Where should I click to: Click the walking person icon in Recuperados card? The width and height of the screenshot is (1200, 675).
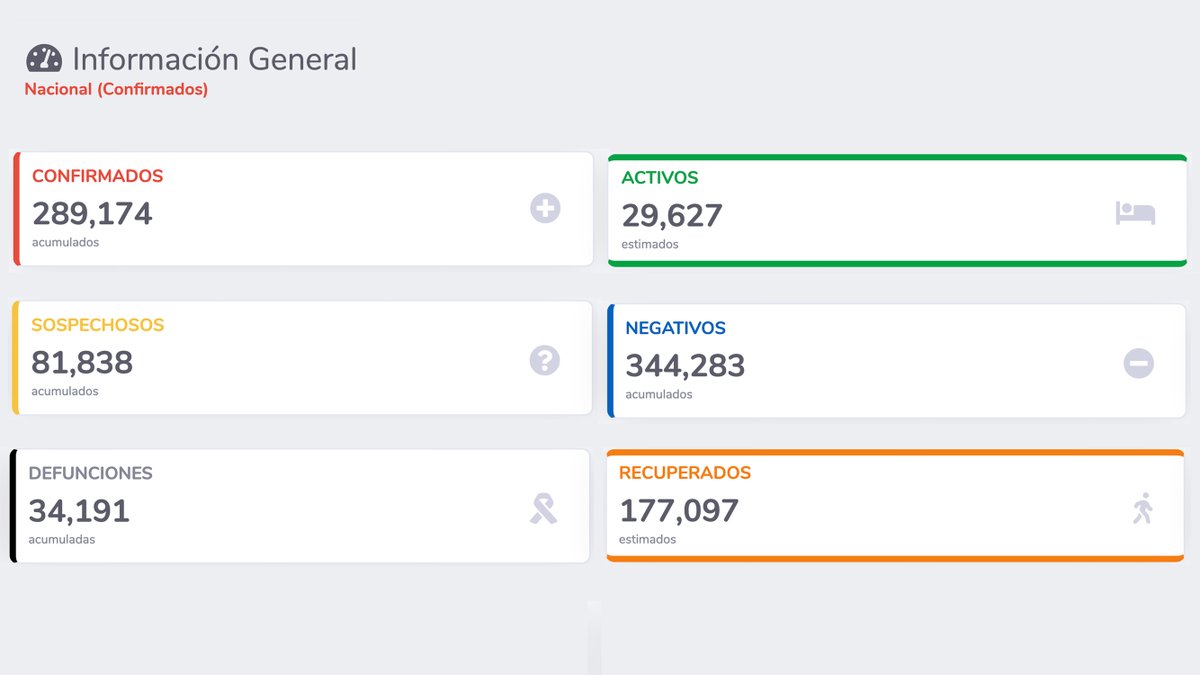click(1142, 510)
